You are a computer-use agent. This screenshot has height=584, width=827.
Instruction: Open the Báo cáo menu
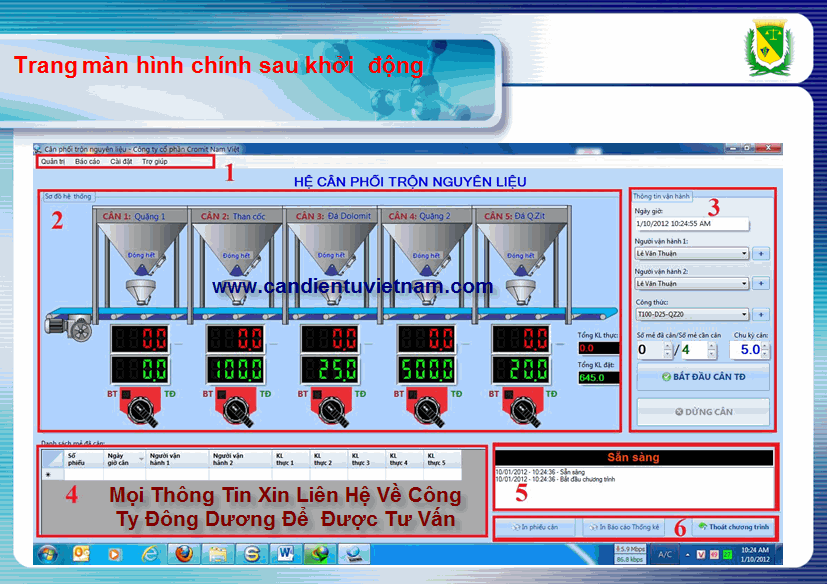87,162
